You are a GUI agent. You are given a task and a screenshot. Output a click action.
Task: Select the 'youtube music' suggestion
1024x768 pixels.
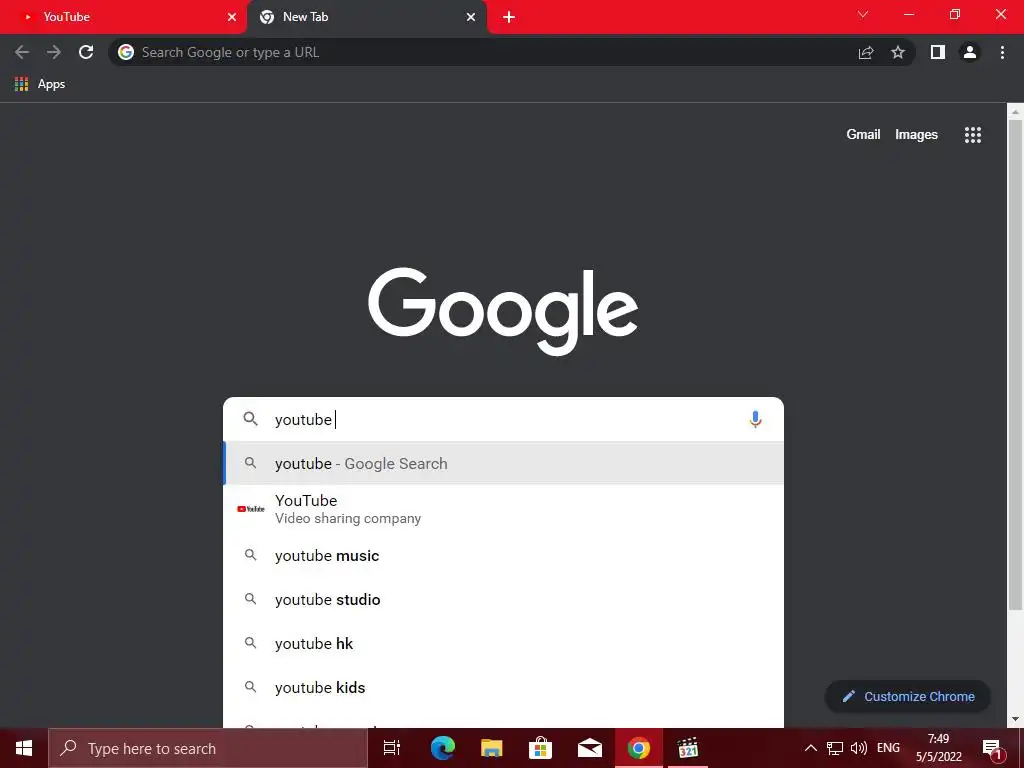pyautogui.click(x=504, y=556)
